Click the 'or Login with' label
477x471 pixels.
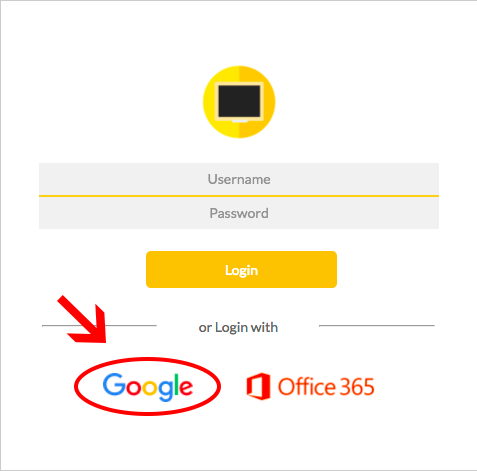(238, 328)
